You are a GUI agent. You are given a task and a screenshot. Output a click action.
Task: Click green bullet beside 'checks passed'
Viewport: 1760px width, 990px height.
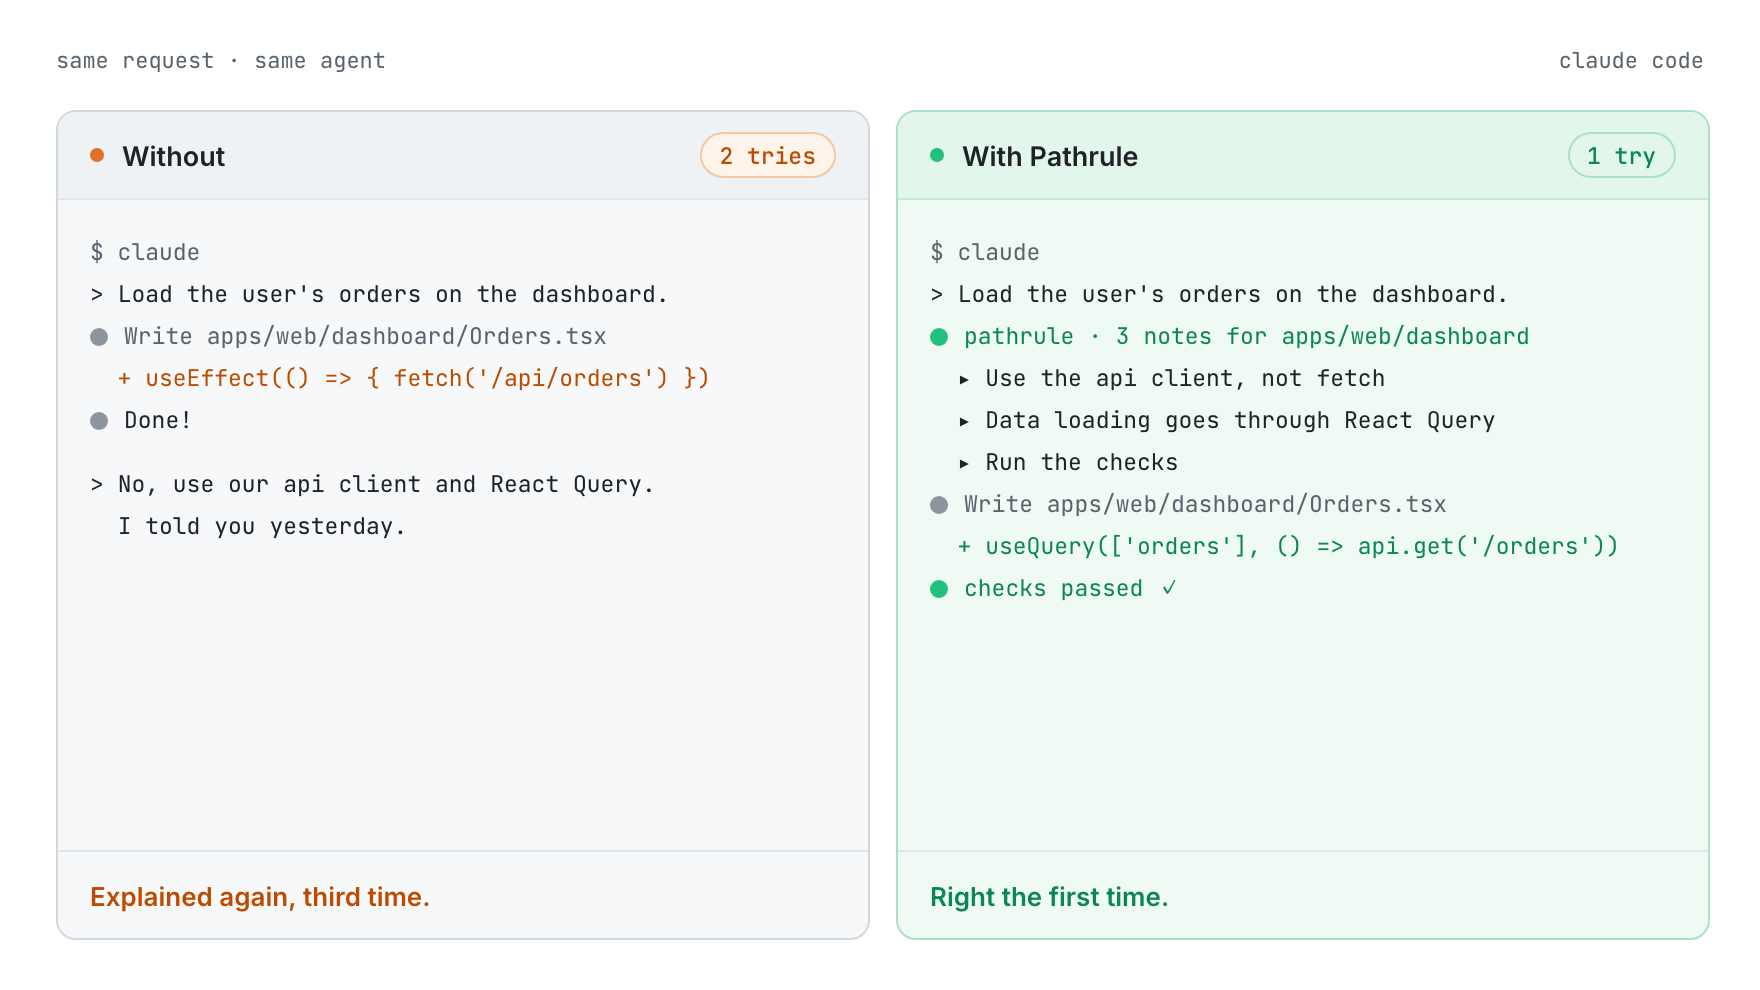939,589
